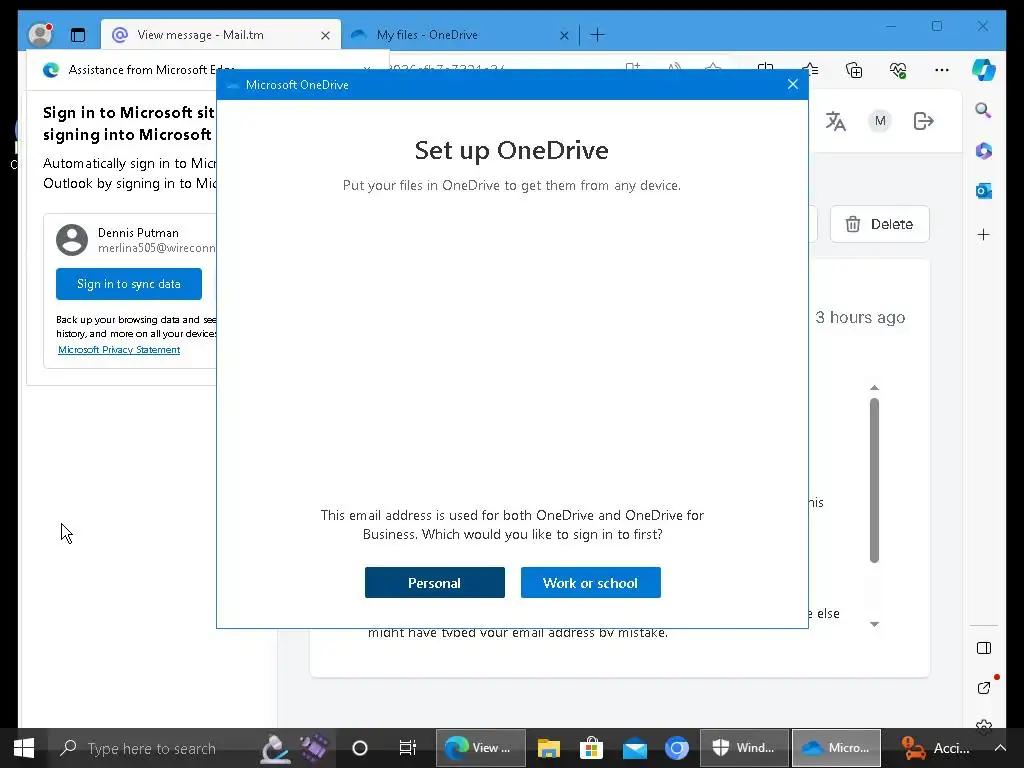Open Outlook sidebar icon
The image size is (1024, 768).
984,191
